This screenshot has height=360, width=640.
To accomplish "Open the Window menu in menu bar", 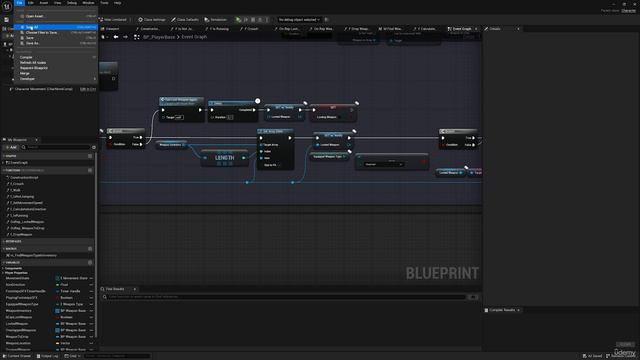I will point(88,3).
